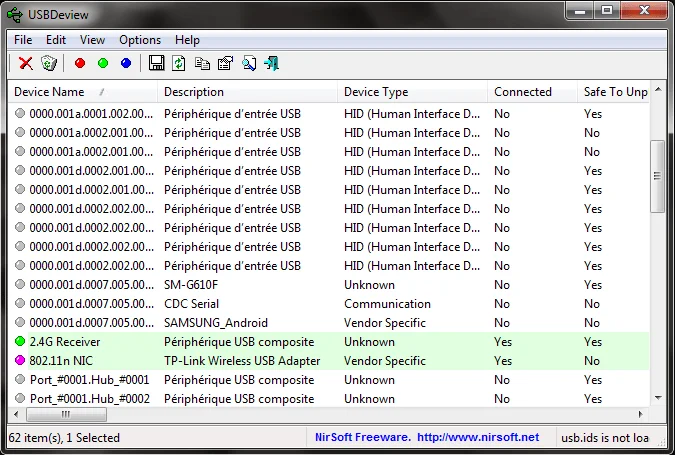The width and height of the screenshot is (676, 455).
Task: Open the File menu
Action: pyautogui.click(x=23, y=40)
